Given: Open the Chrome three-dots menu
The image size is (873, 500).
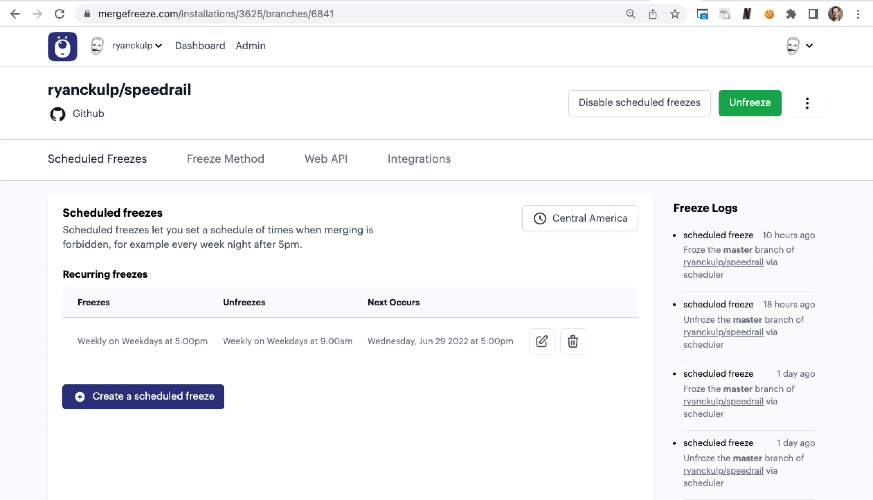Looking at the screenshot, I should point(858,14).
